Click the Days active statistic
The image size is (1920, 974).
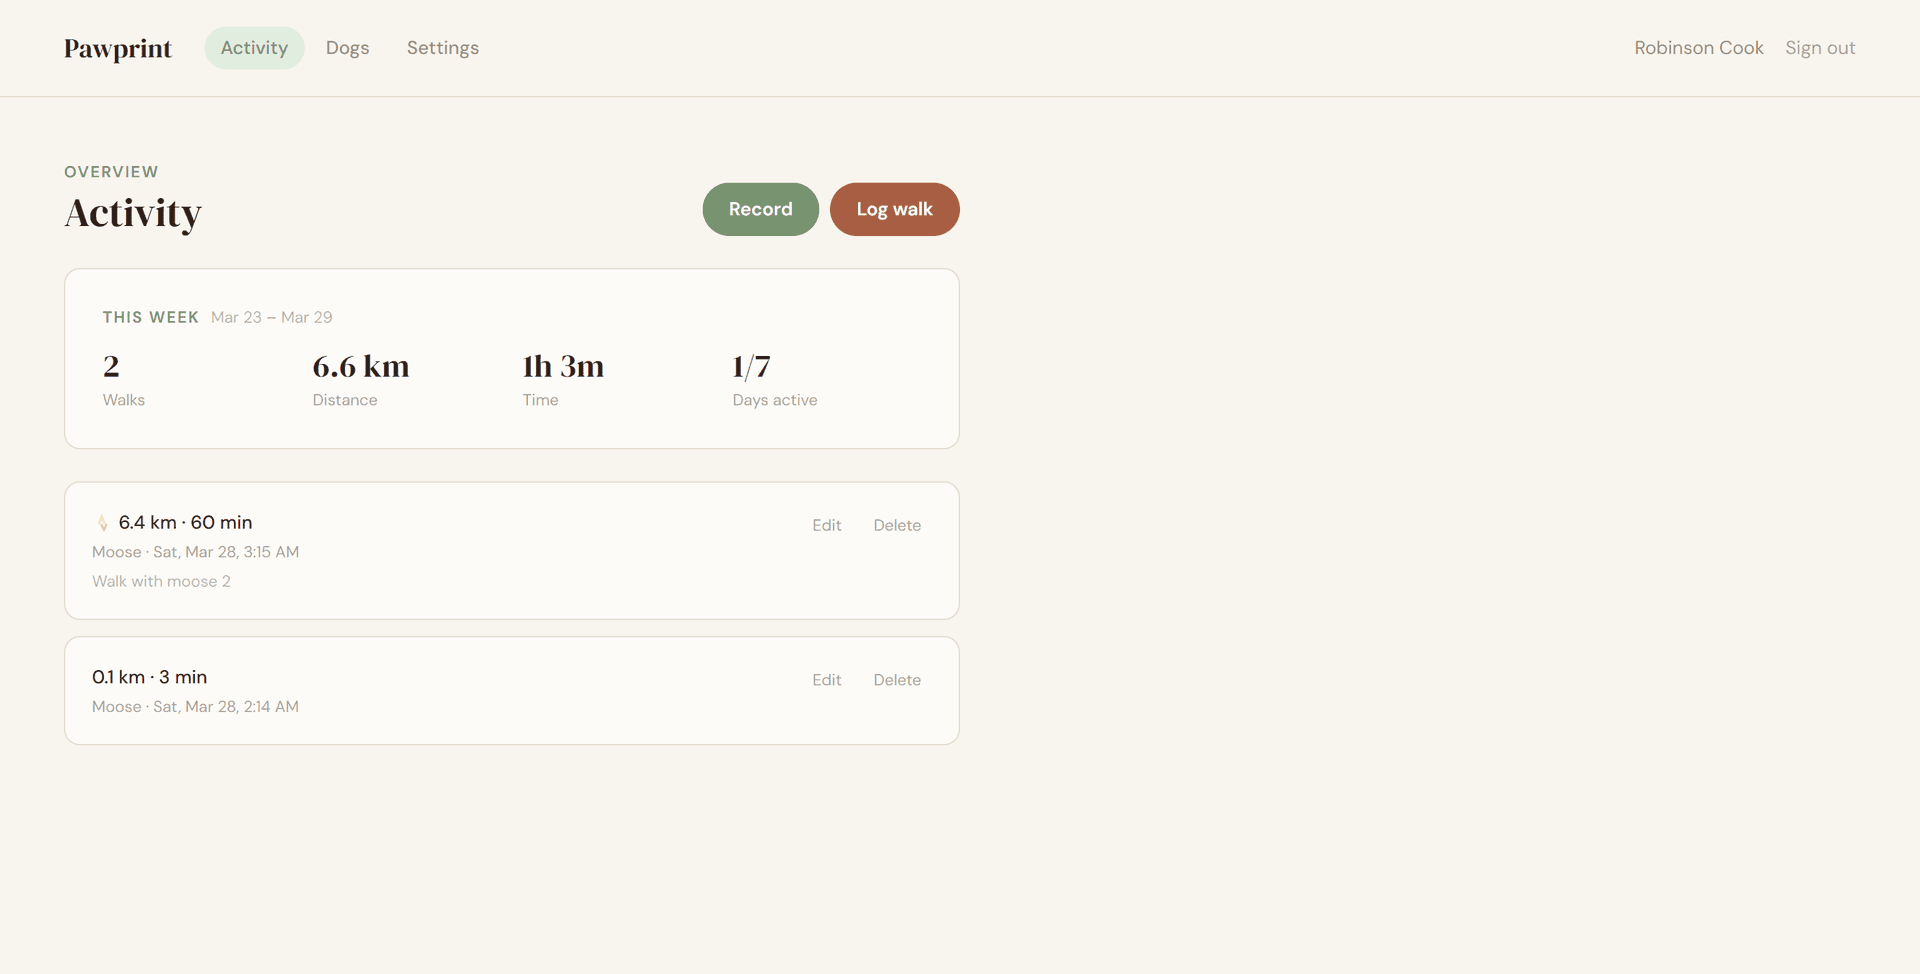pyautogui.click(x=774, y=380)
